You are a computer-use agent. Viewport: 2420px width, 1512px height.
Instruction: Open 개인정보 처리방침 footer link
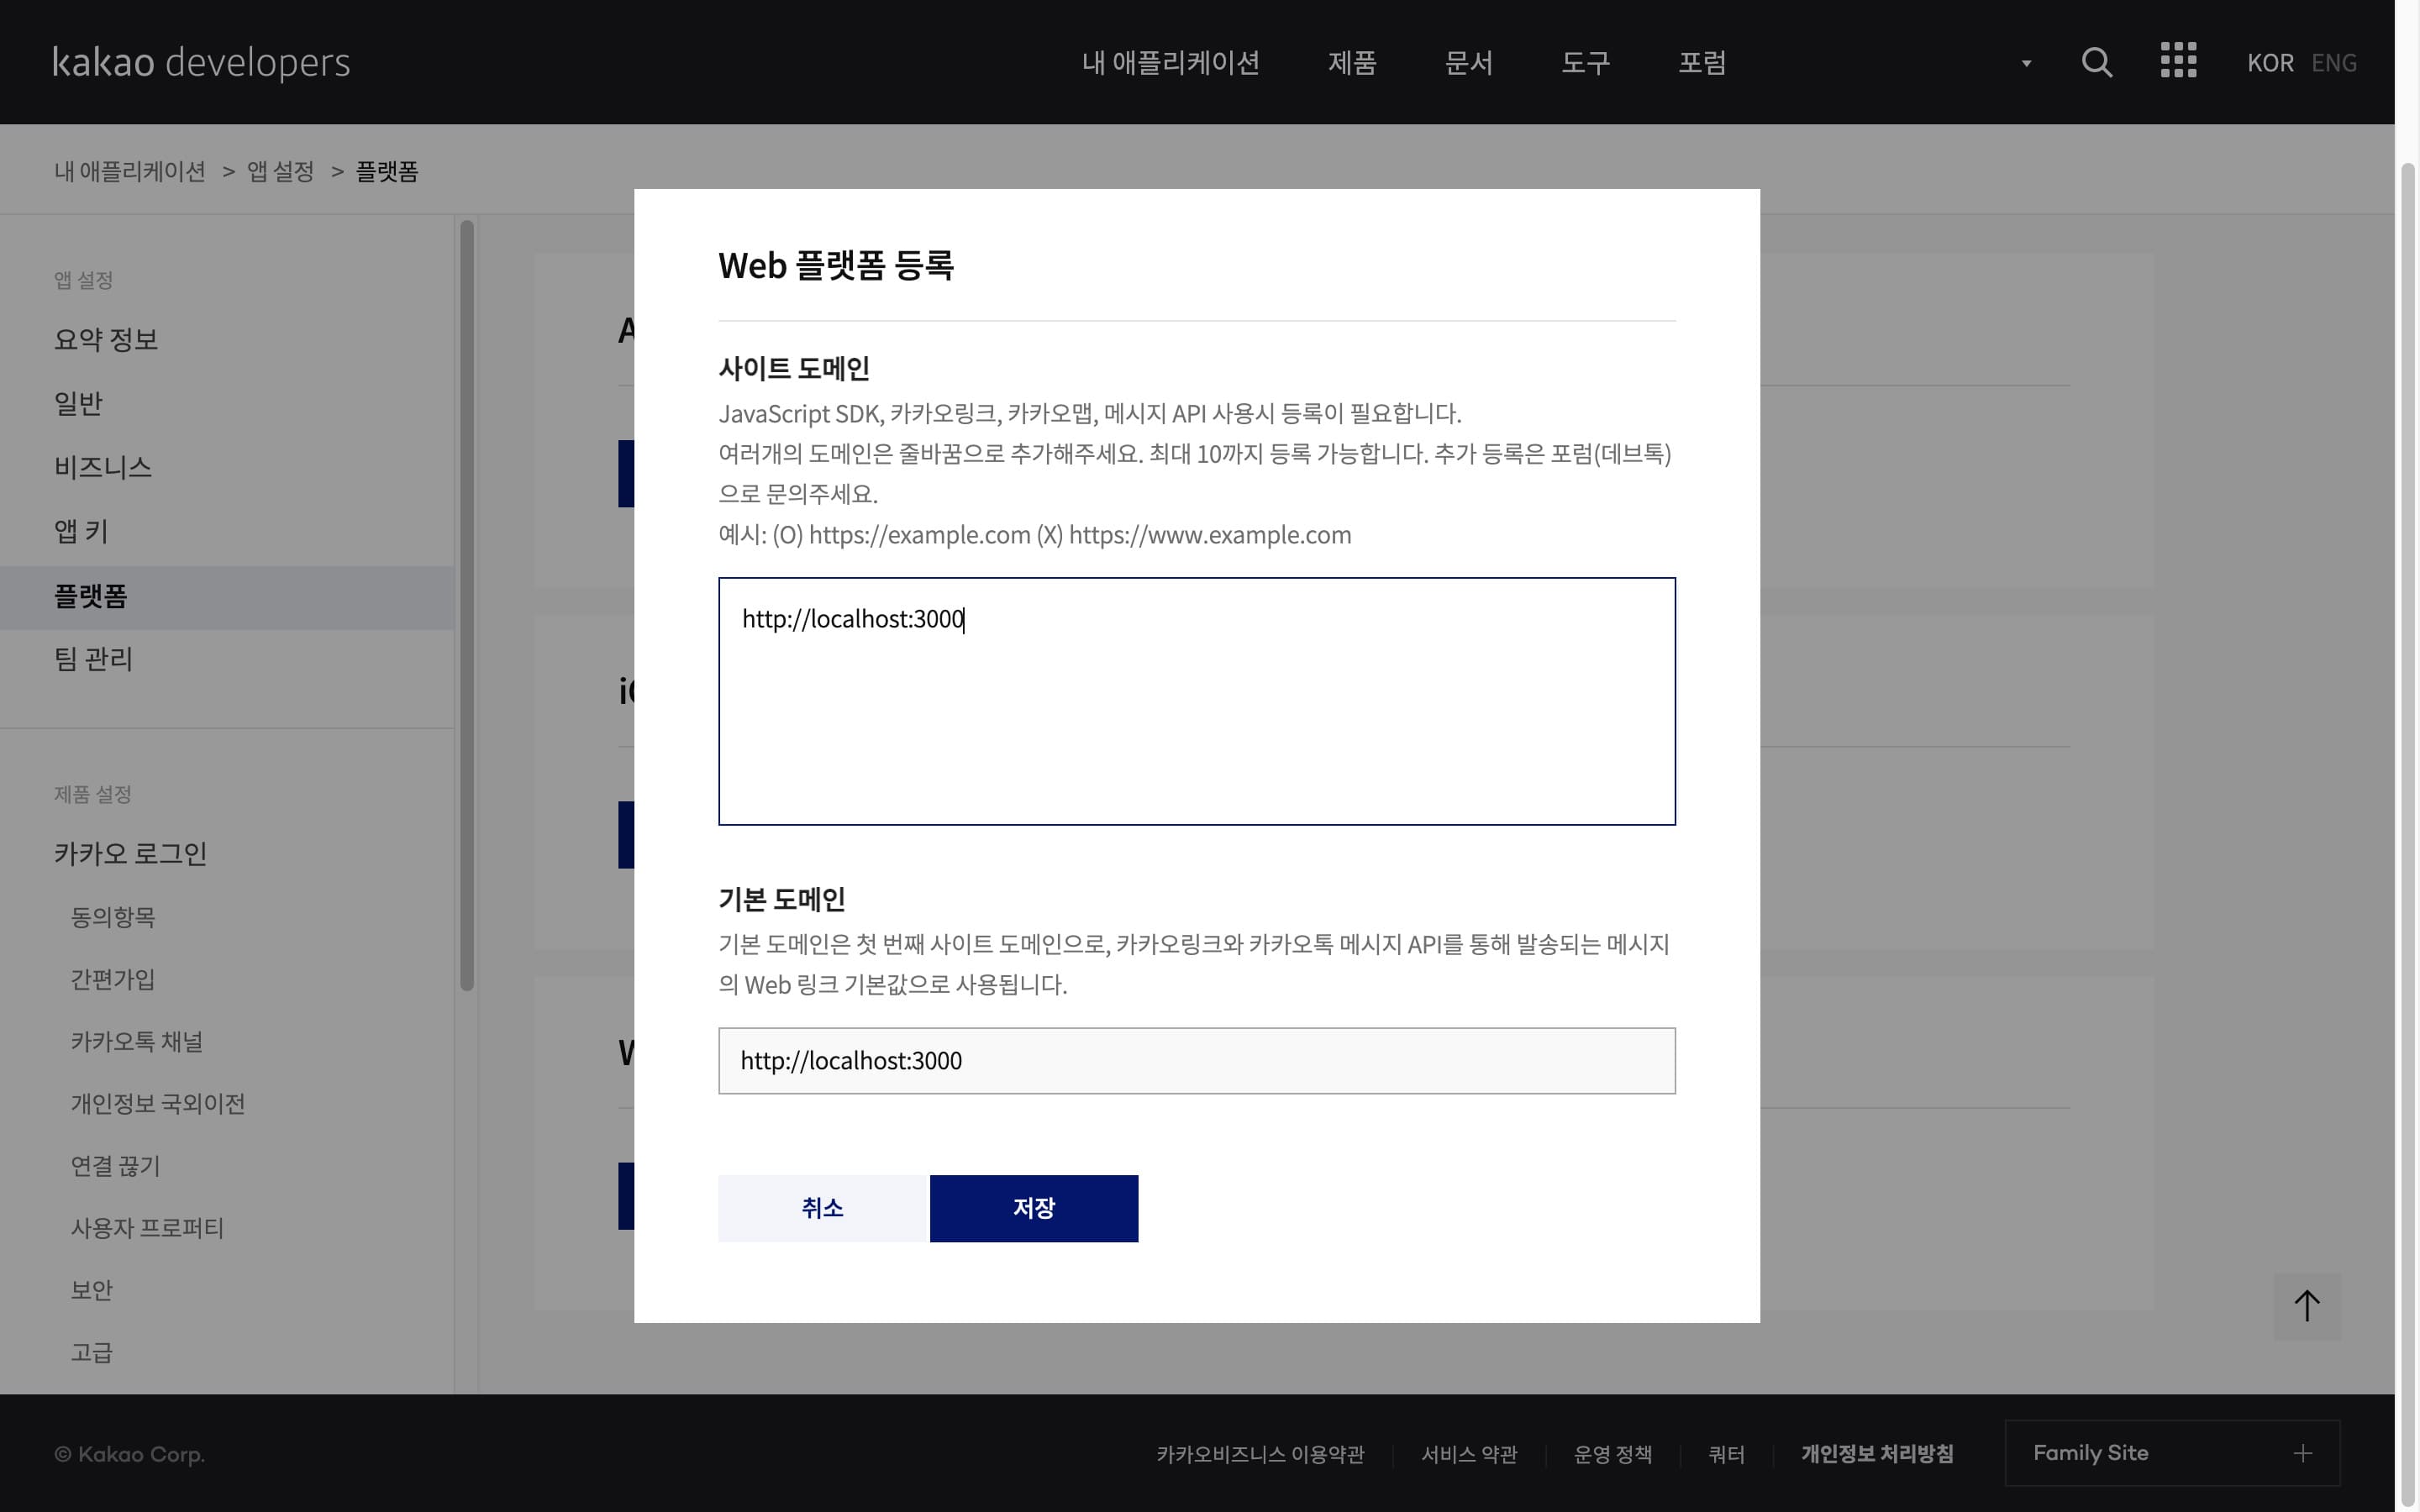coord(1877,1454)
